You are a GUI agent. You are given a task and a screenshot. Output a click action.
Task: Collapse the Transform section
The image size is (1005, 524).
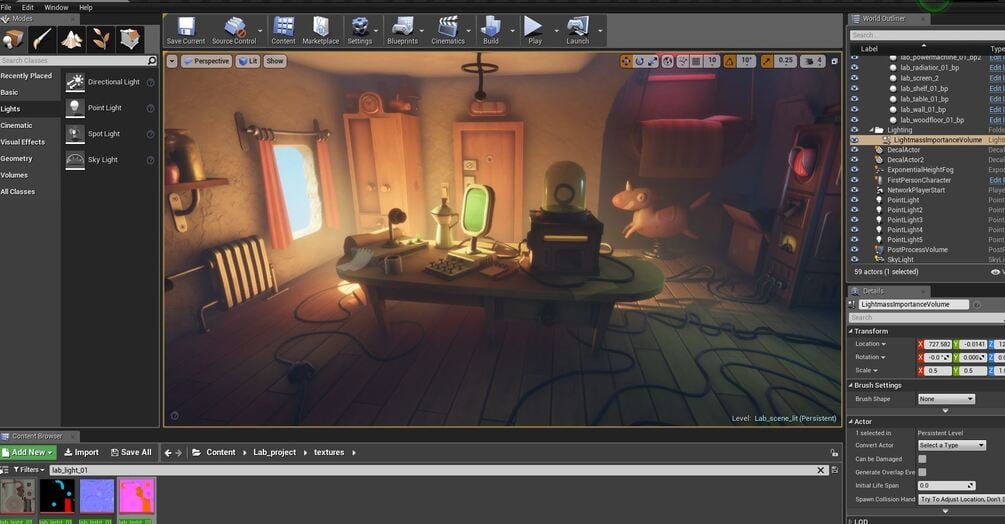851,331
